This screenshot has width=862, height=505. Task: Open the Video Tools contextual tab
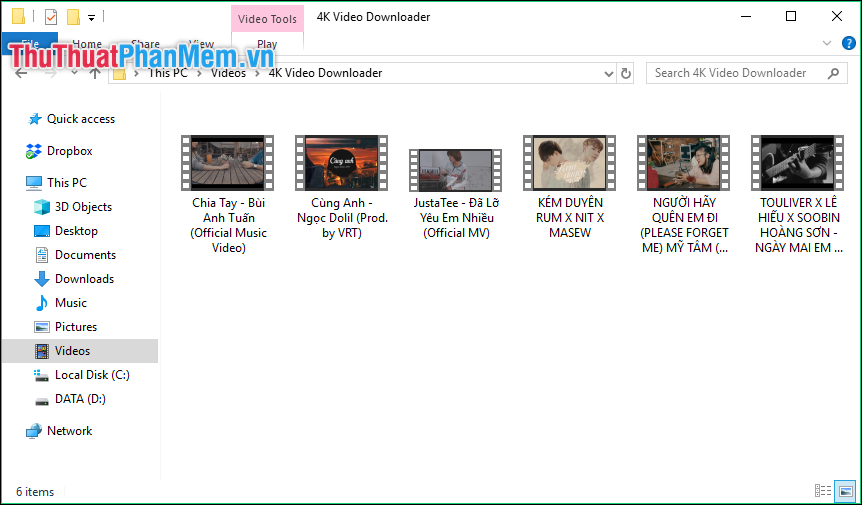tap(267, 19)
